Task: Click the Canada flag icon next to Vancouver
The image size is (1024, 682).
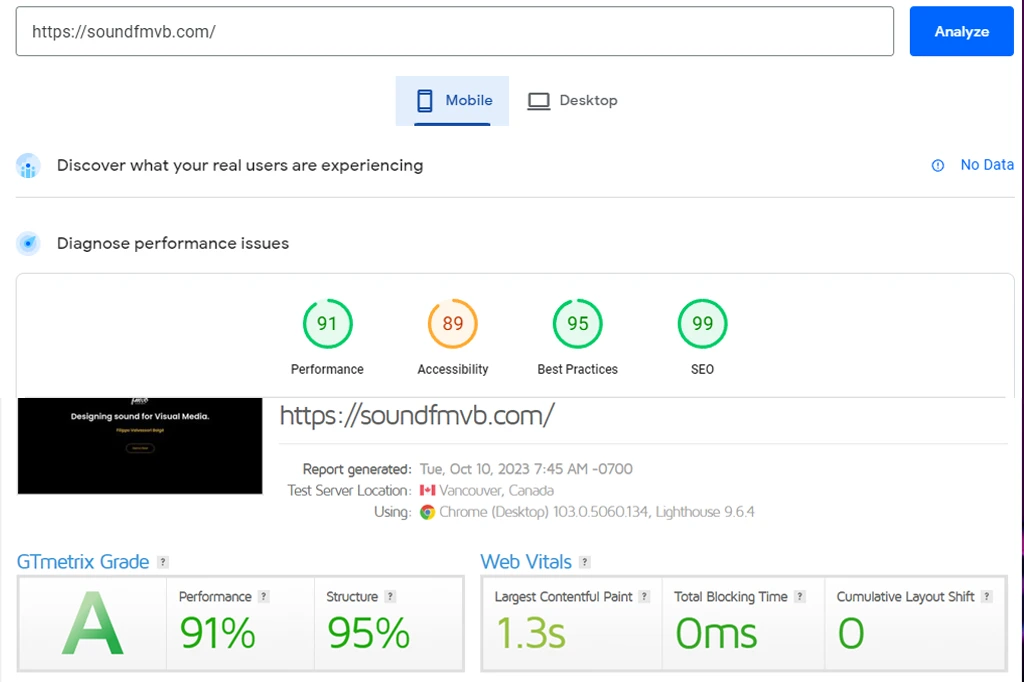Action: click(x=428, y=490)
